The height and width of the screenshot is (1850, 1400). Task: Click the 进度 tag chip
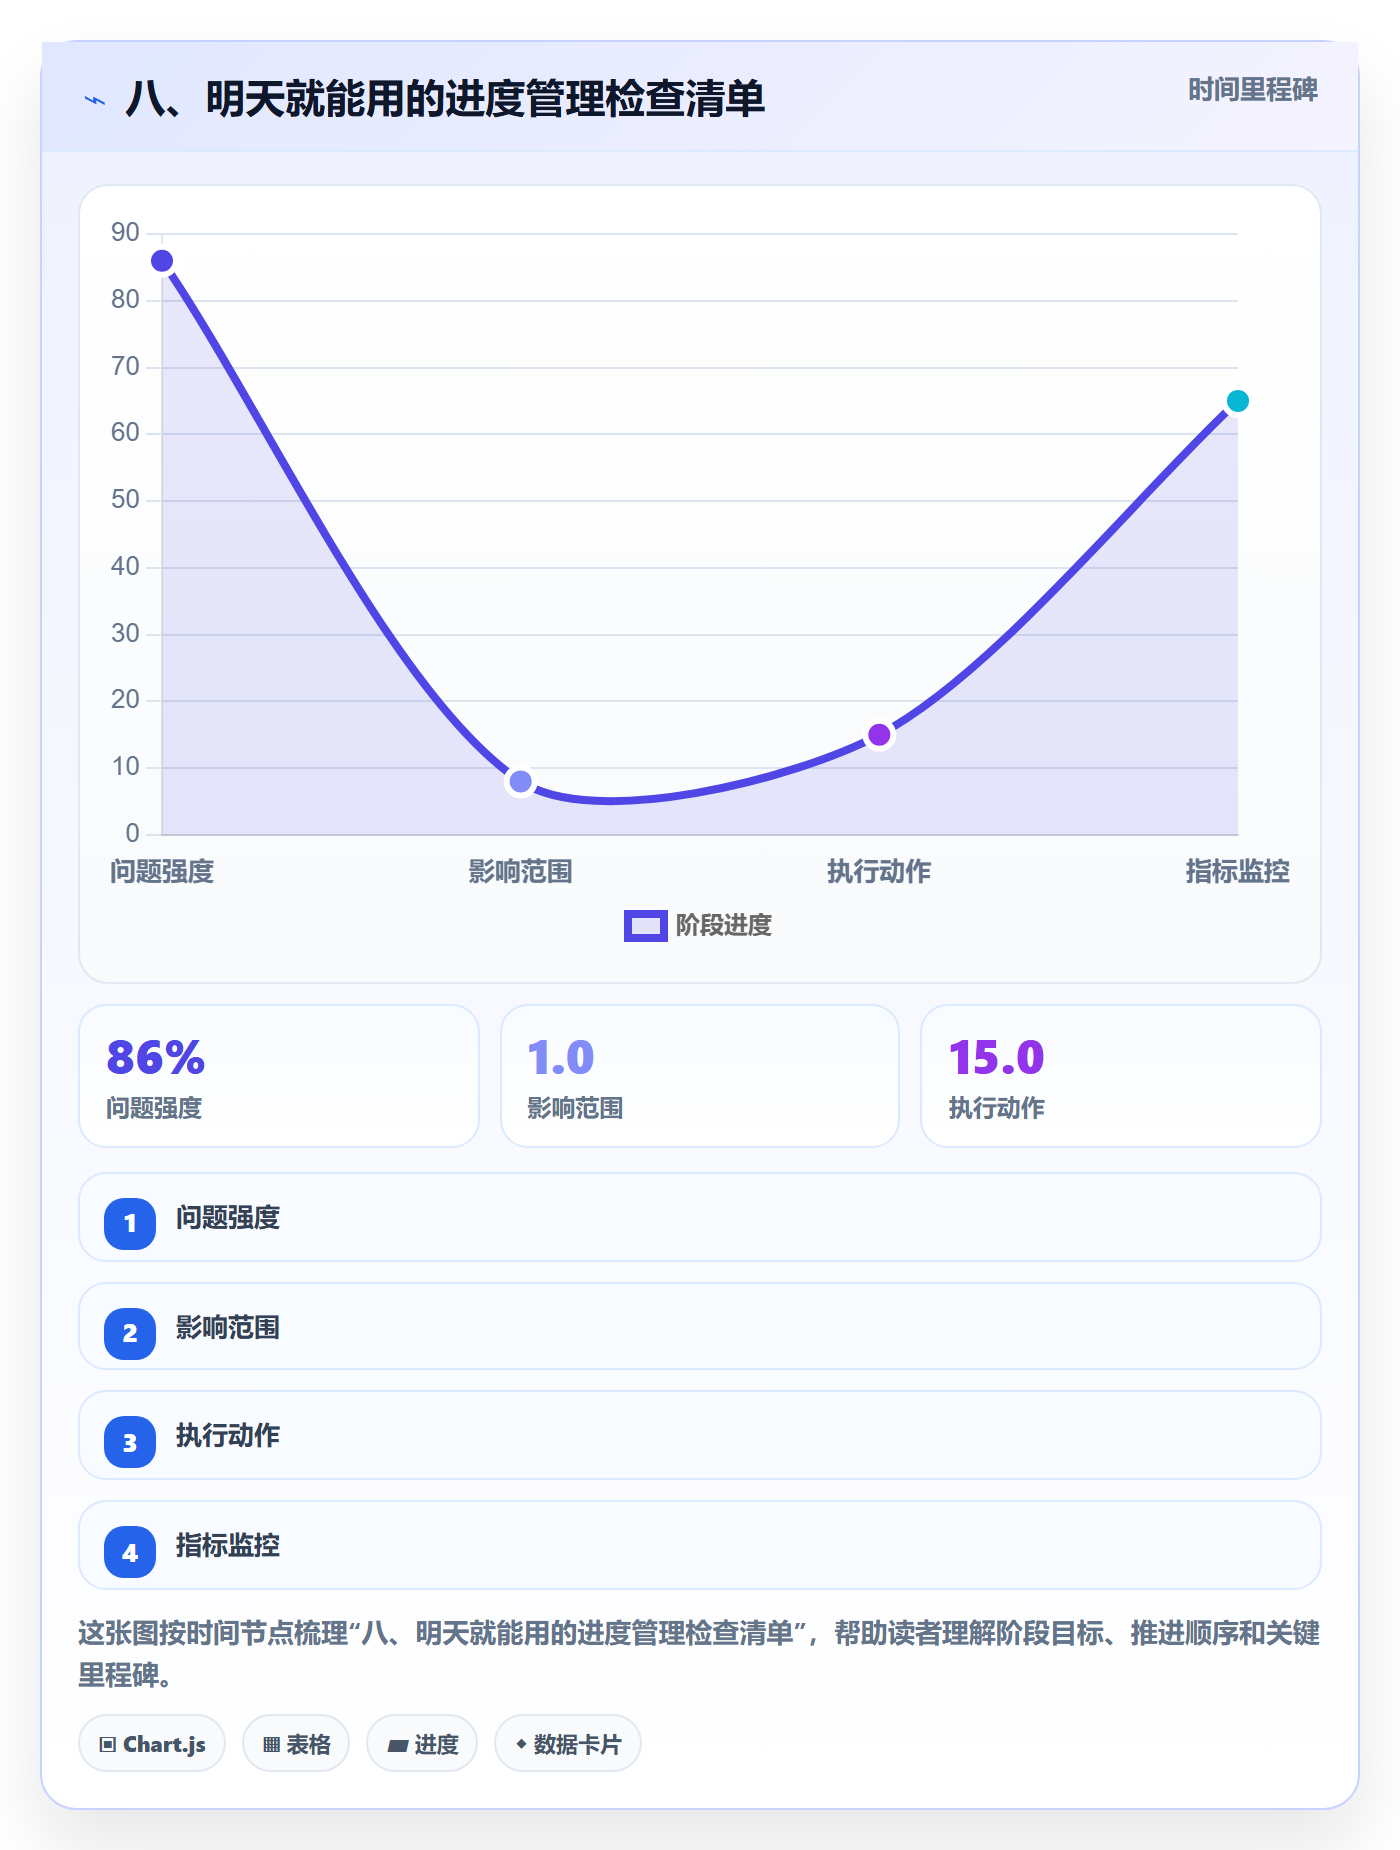pyautogui.click(x=422, y=1744)
